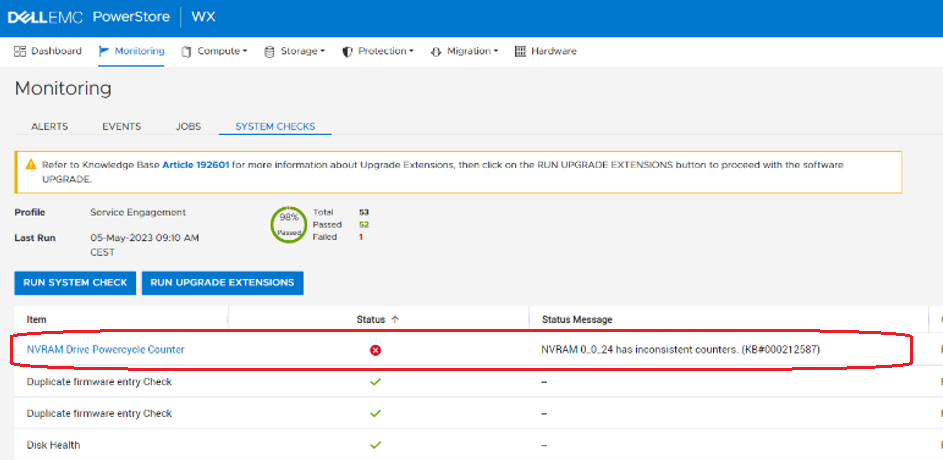This screenshot has width=943, height=460.
Task: Open the NVRAM Drive Powercycle Counter item
Action: tap(105, 350)
